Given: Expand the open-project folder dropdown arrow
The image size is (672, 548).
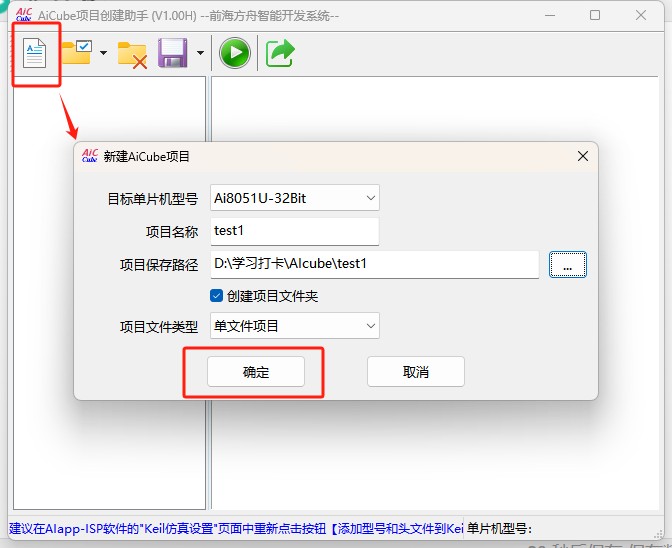Looking at the screenshot, I should [x=103, y=53].
